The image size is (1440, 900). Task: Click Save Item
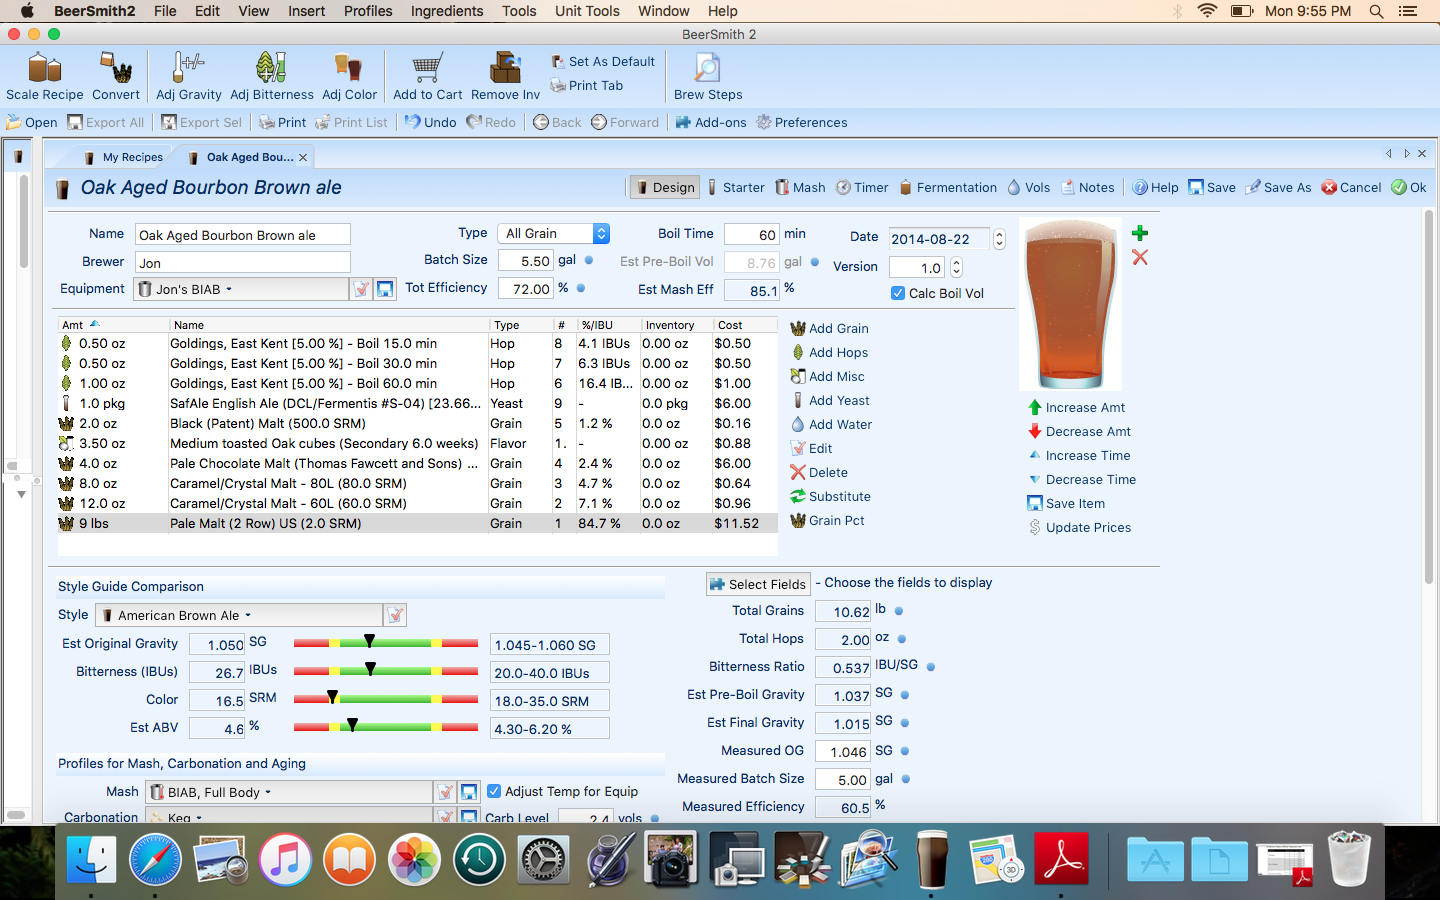(1066, 503)
